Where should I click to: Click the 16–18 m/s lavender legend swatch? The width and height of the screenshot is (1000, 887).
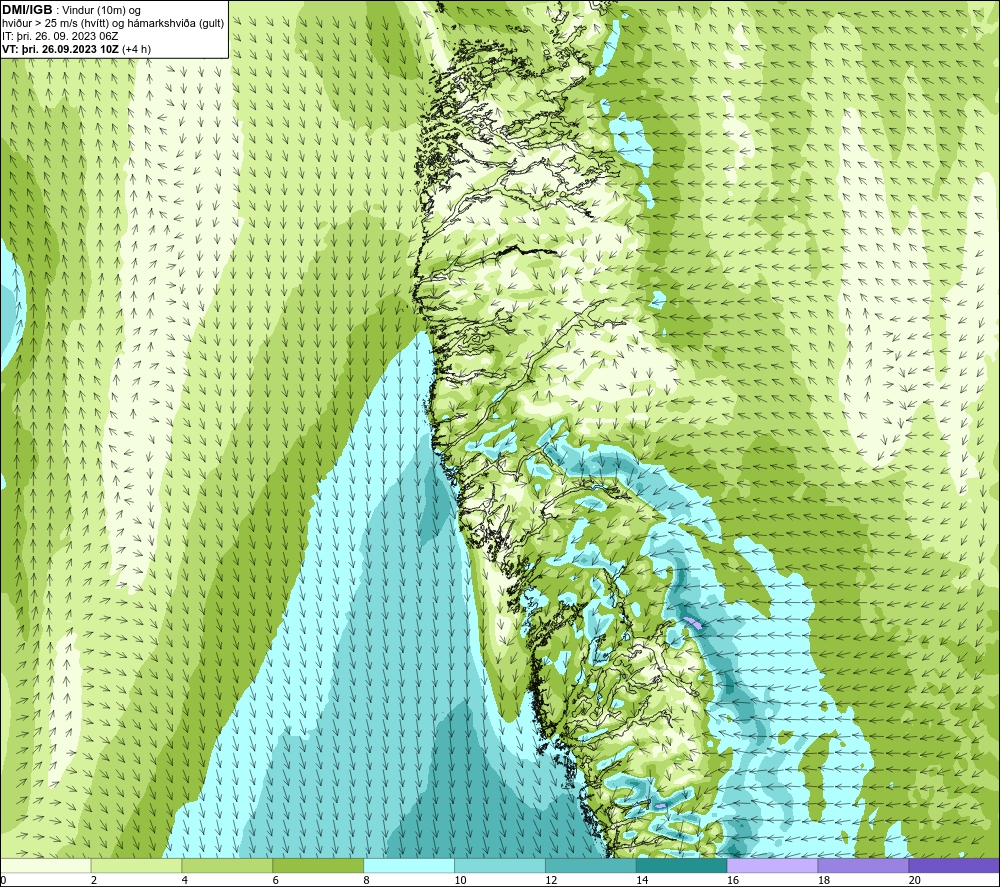click(772, 865)
